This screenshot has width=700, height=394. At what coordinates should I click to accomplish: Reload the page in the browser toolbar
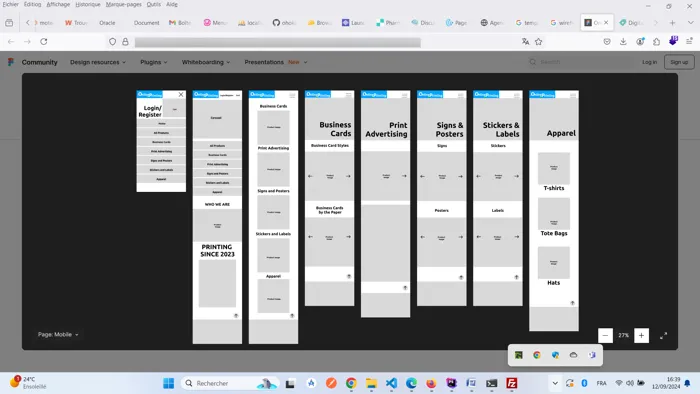44,41
